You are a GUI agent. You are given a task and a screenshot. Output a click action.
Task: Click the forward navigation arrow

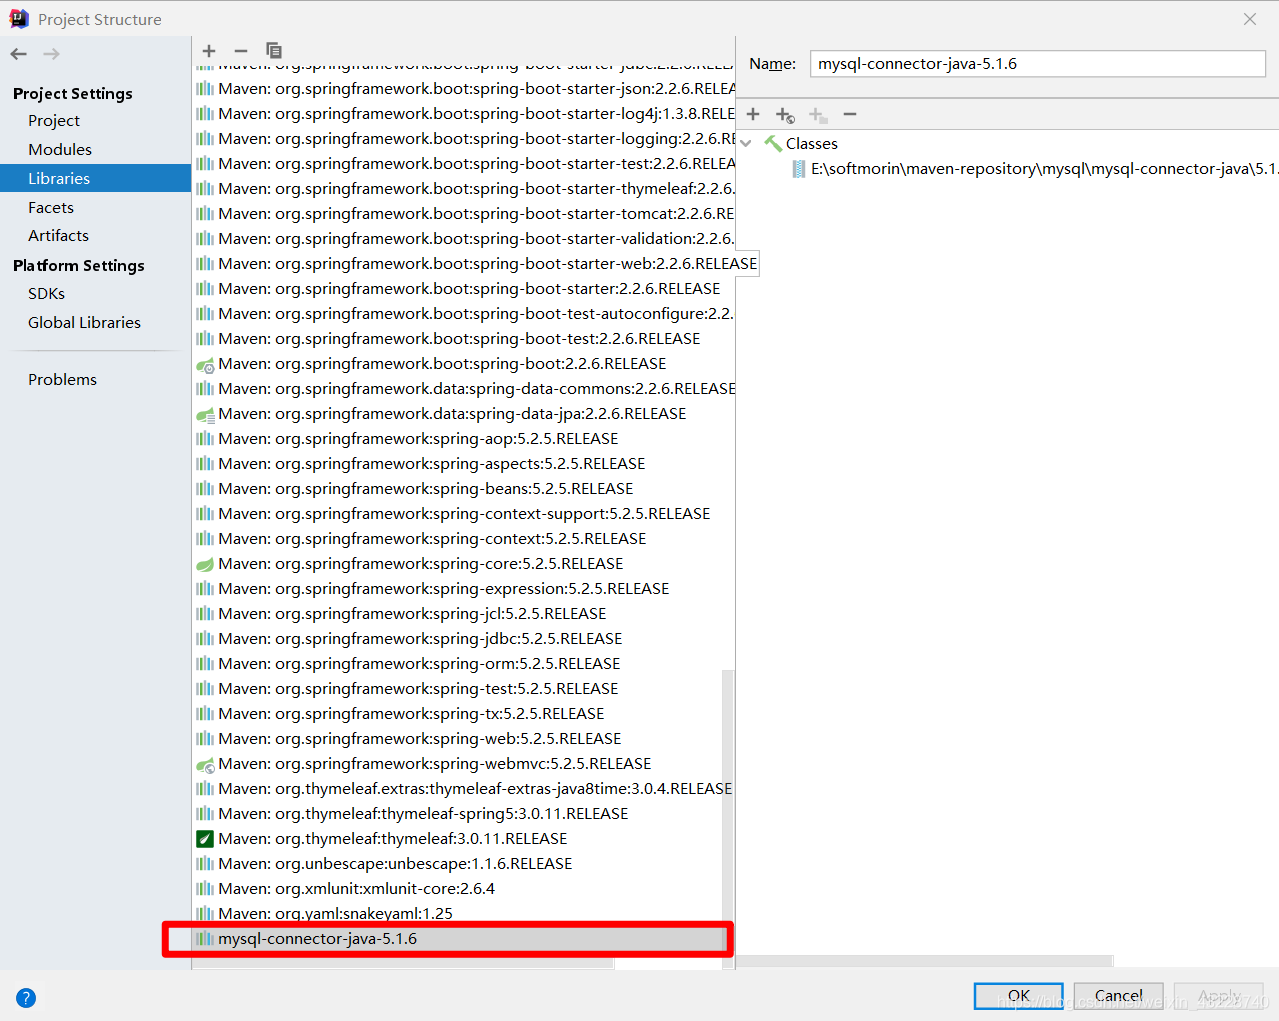(51, 54)
